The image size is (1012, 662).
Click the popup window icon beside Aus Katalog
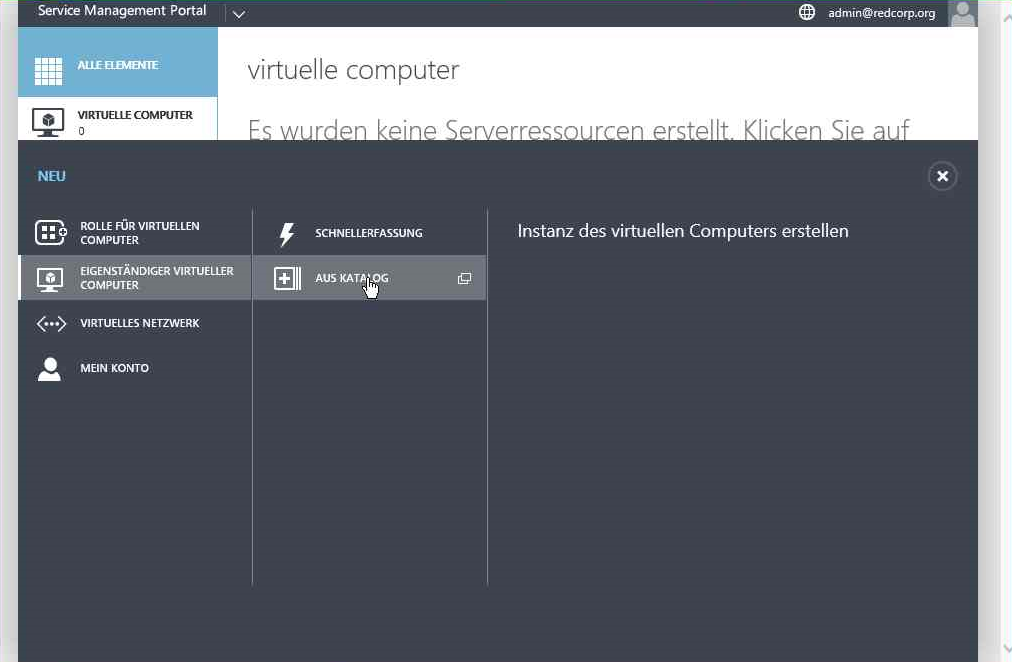[464, 279]
